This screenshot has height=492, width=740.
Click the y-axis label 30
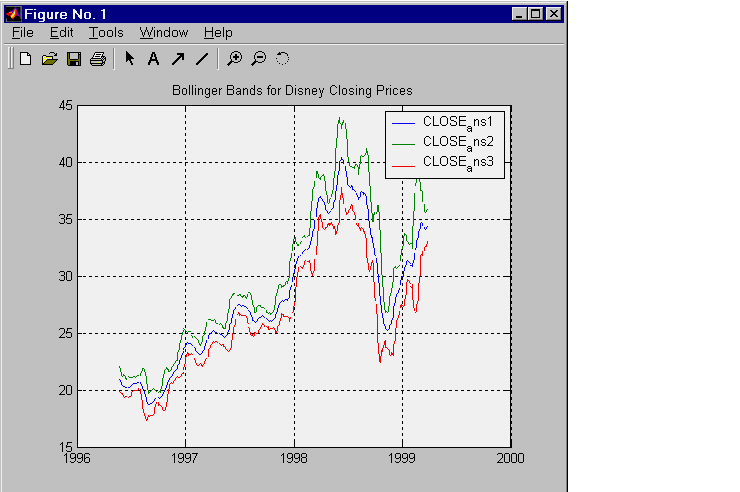click(66, 276)
